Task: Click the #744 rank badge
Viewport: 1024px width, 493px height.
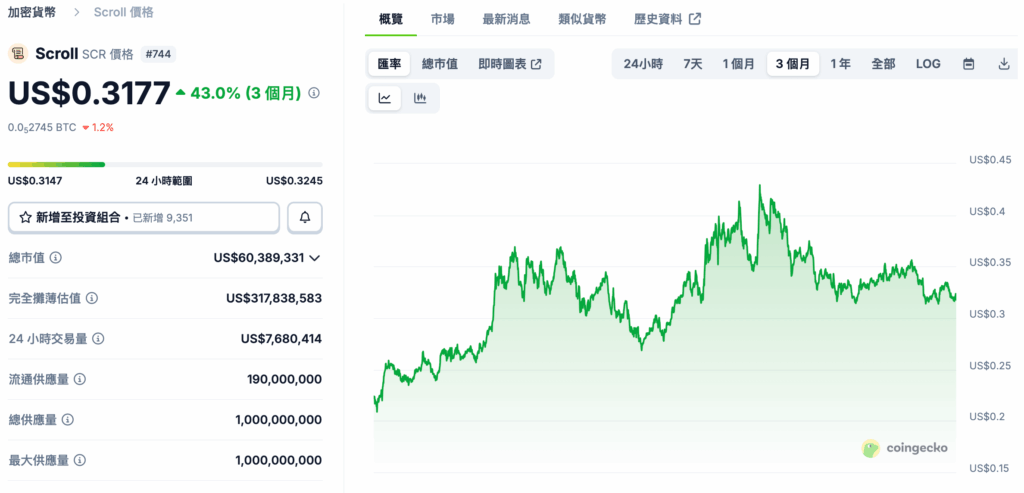Action: pyautogui.click(x=158, y=54)
